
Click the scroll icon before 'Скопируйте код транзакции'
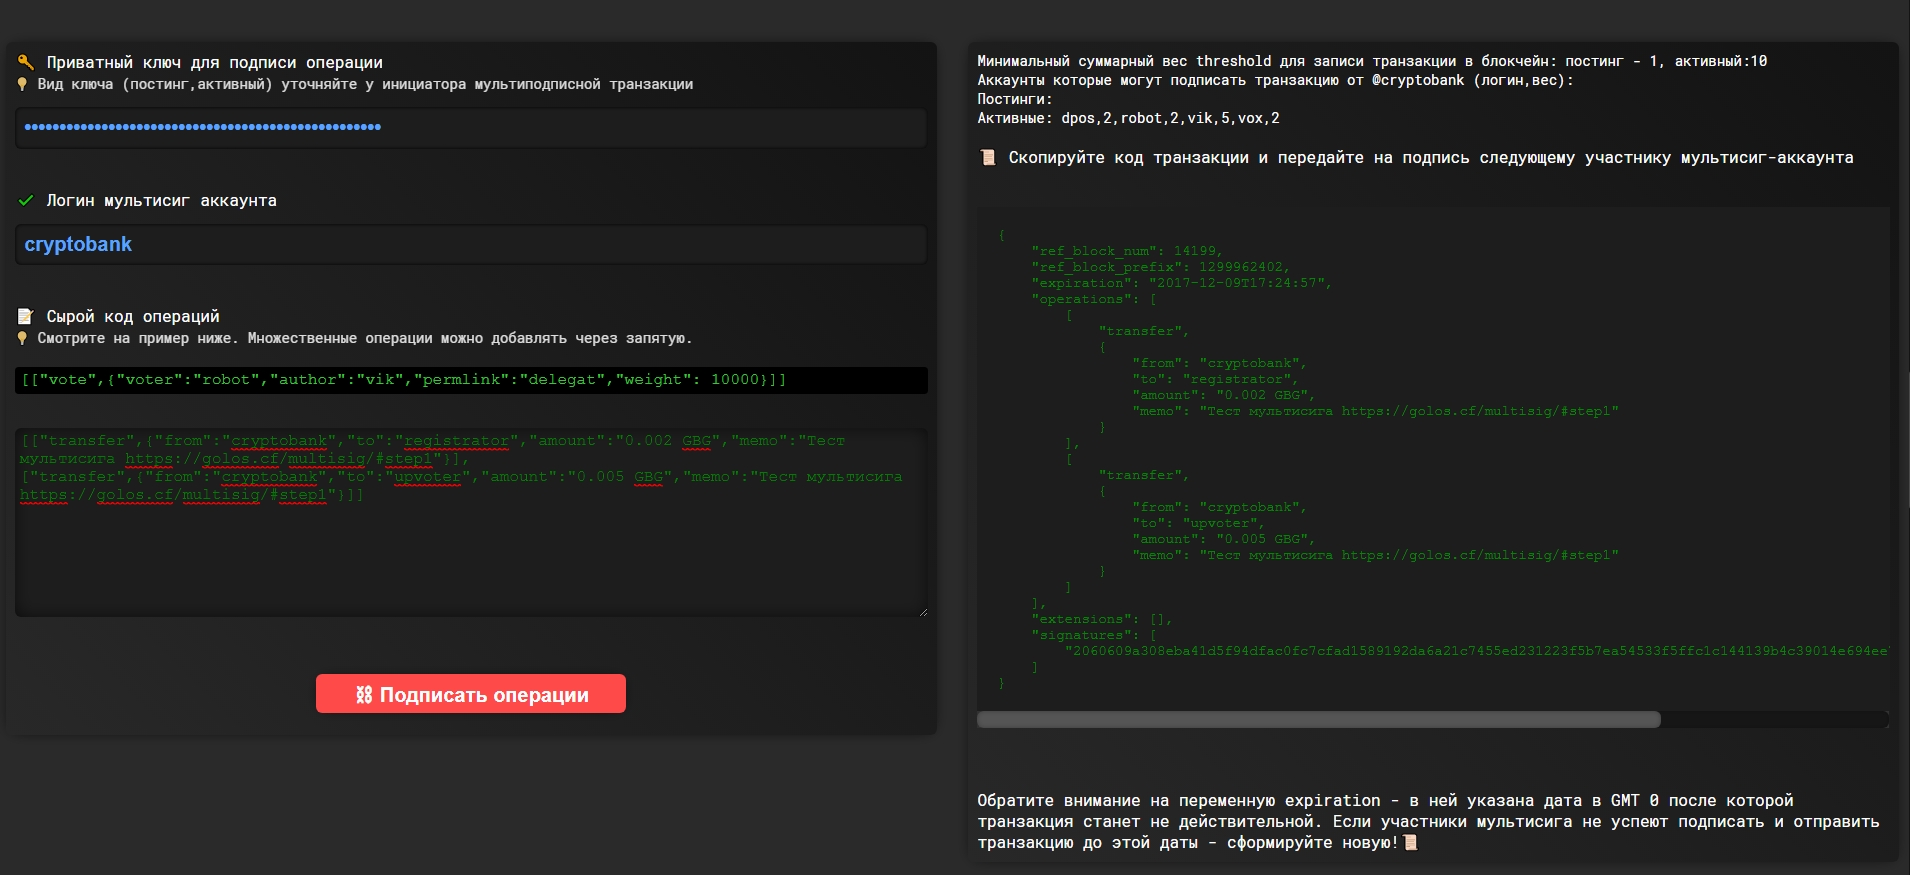pyautogui.click(x=988, y=157)
